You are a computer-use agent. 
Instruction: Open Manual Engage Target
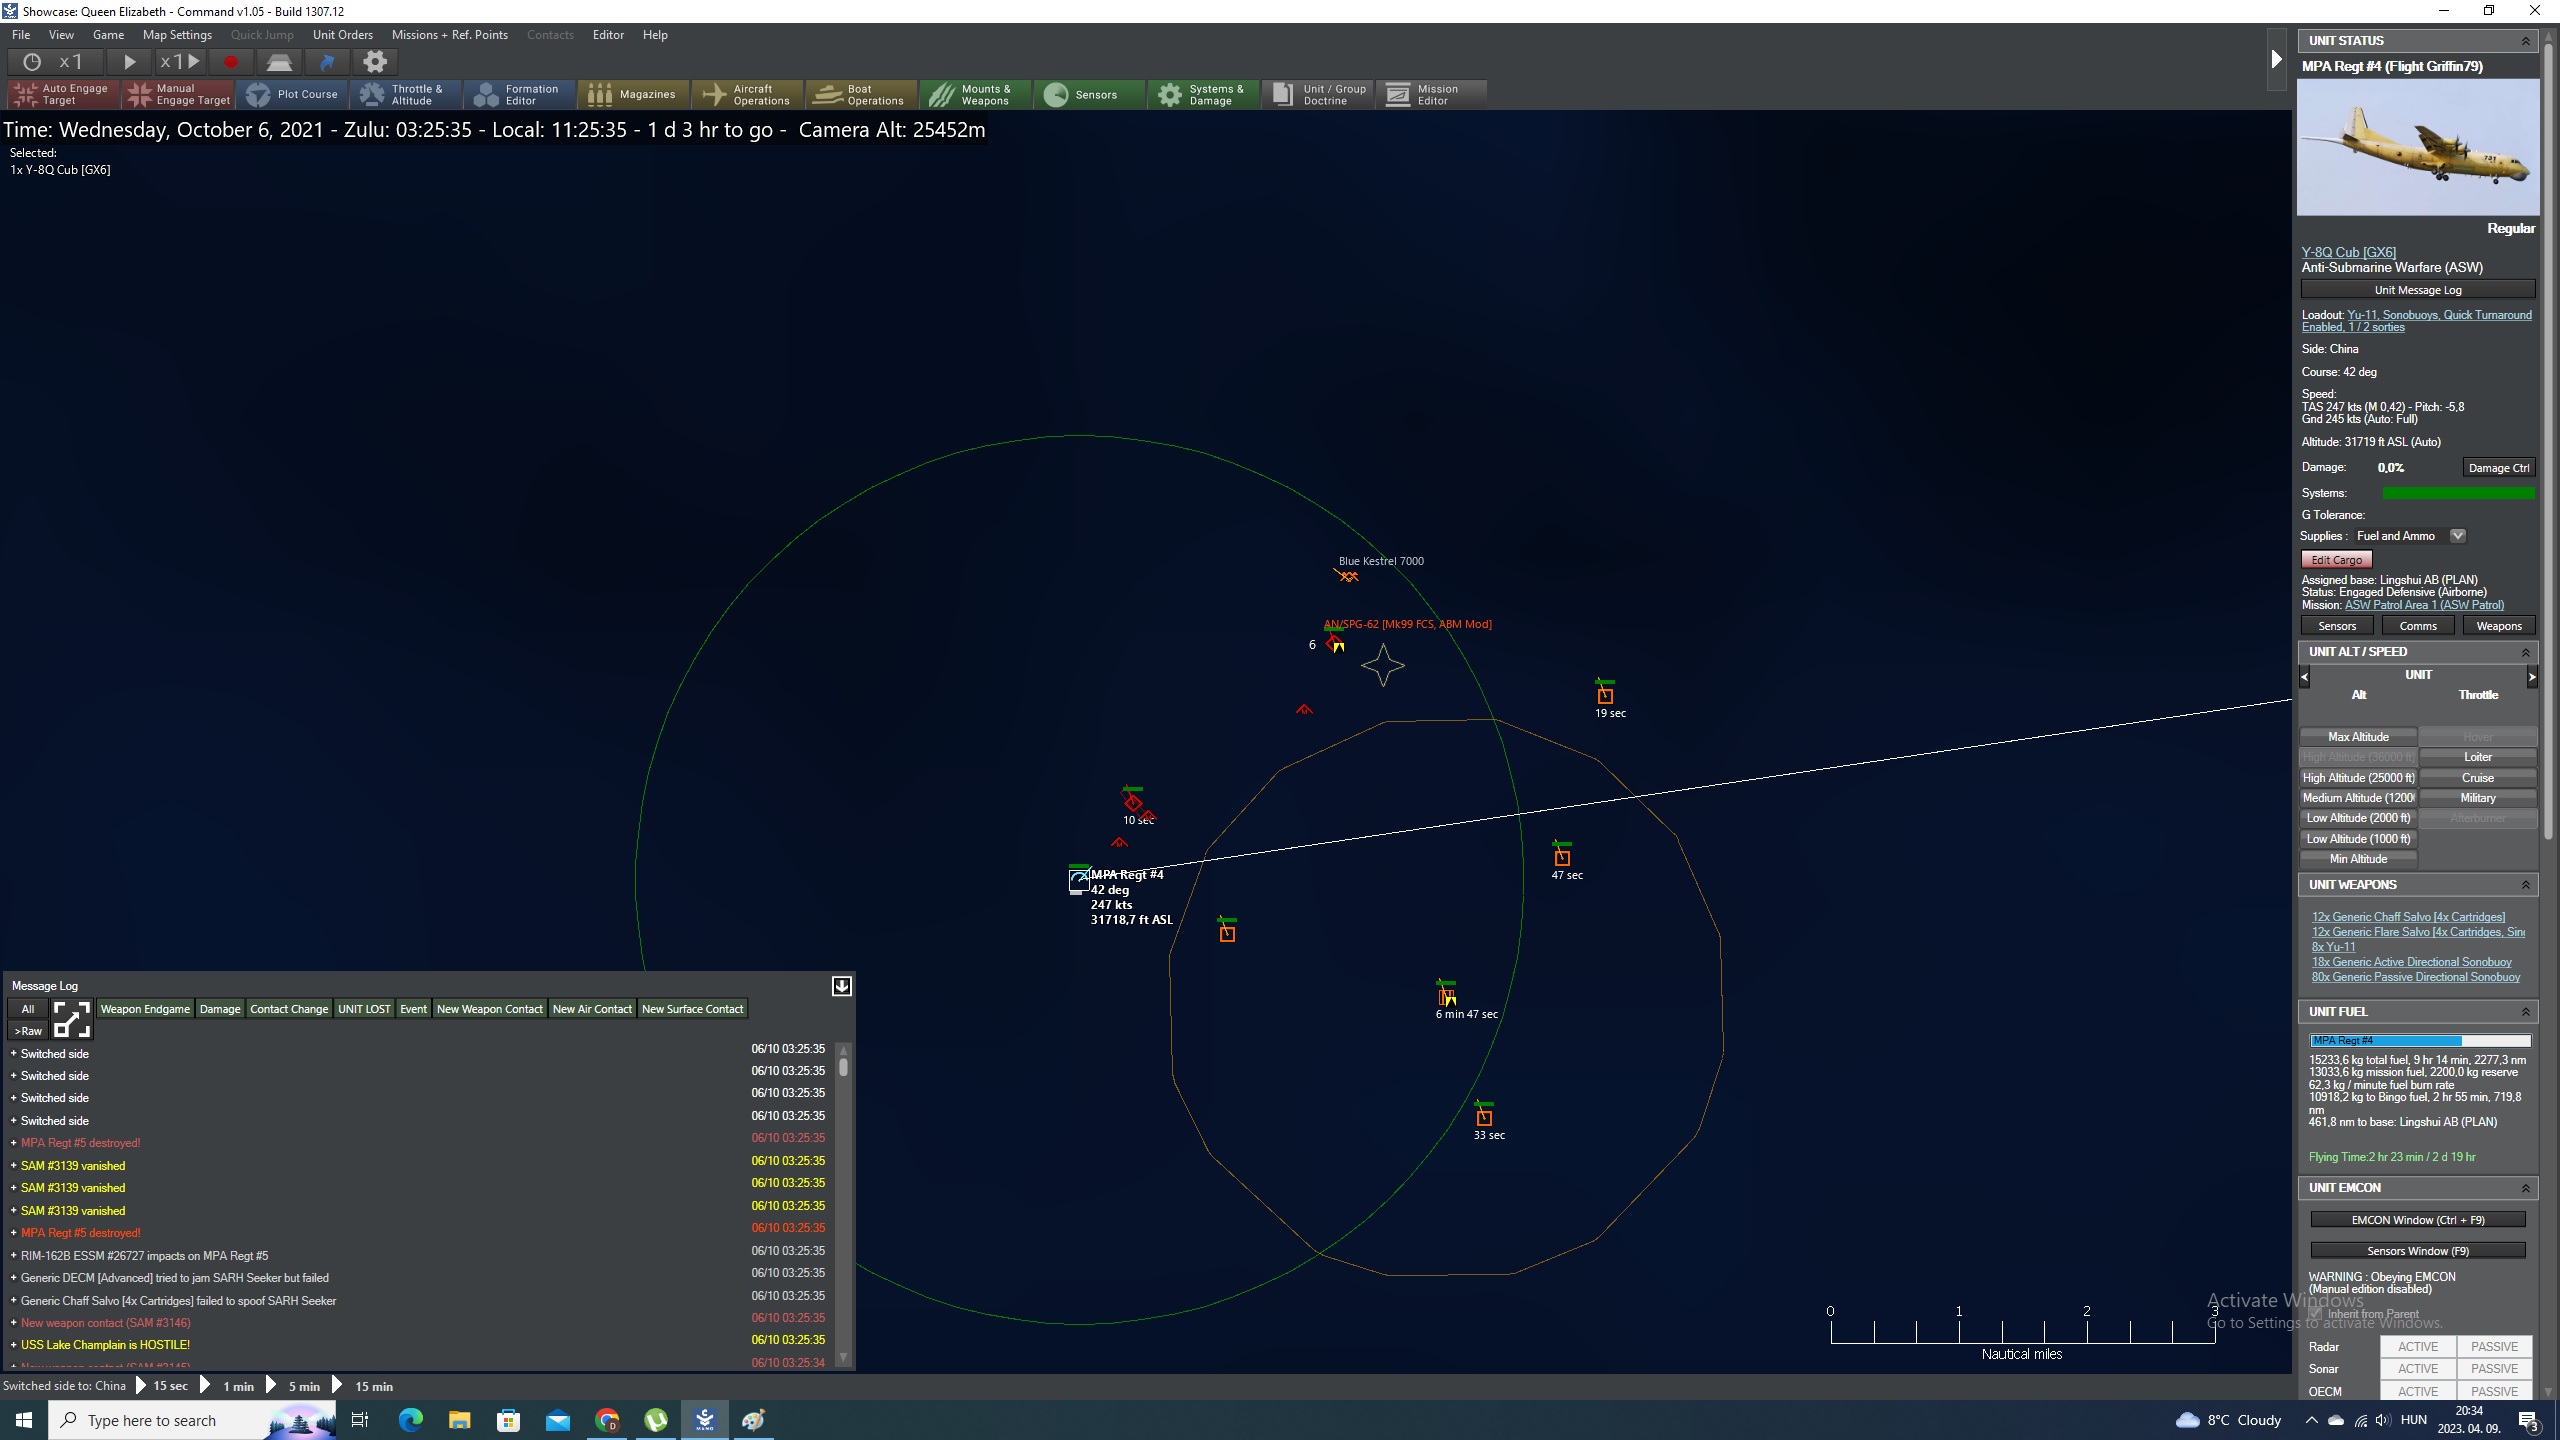pyautogui.click(x=179, y=95)
